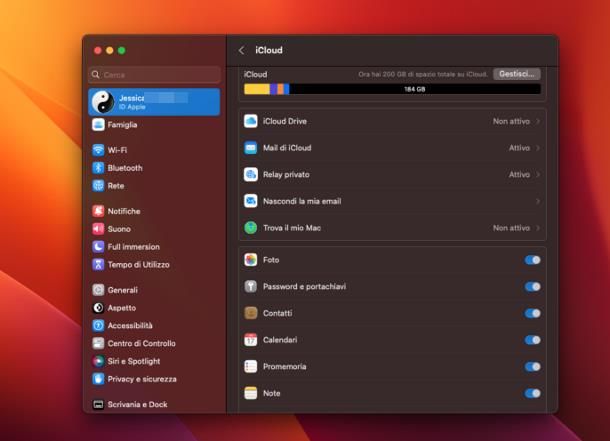610x441 pixels.
Task: Select the Full immersion moon icon
Action: click(98, 247)
